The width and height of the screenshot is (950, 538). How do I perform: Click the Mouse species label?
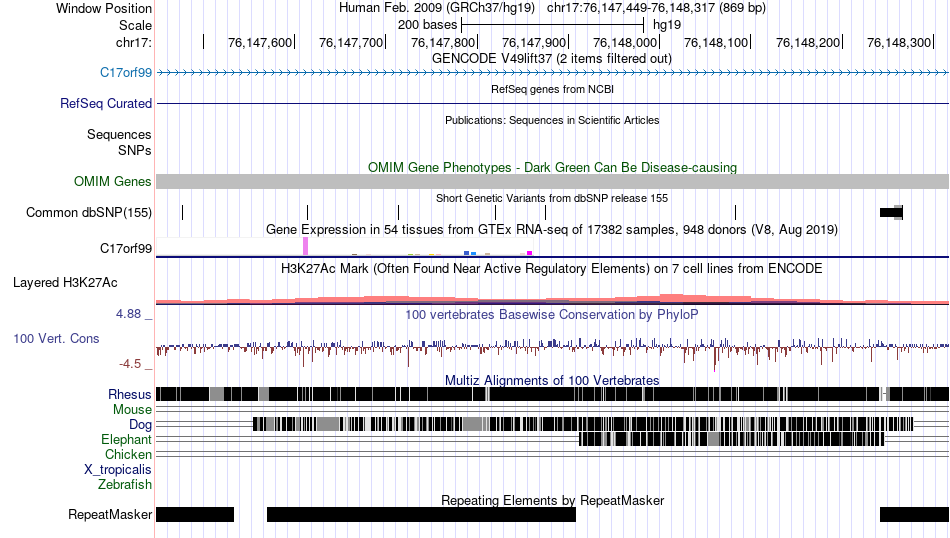tap(132, 410)
